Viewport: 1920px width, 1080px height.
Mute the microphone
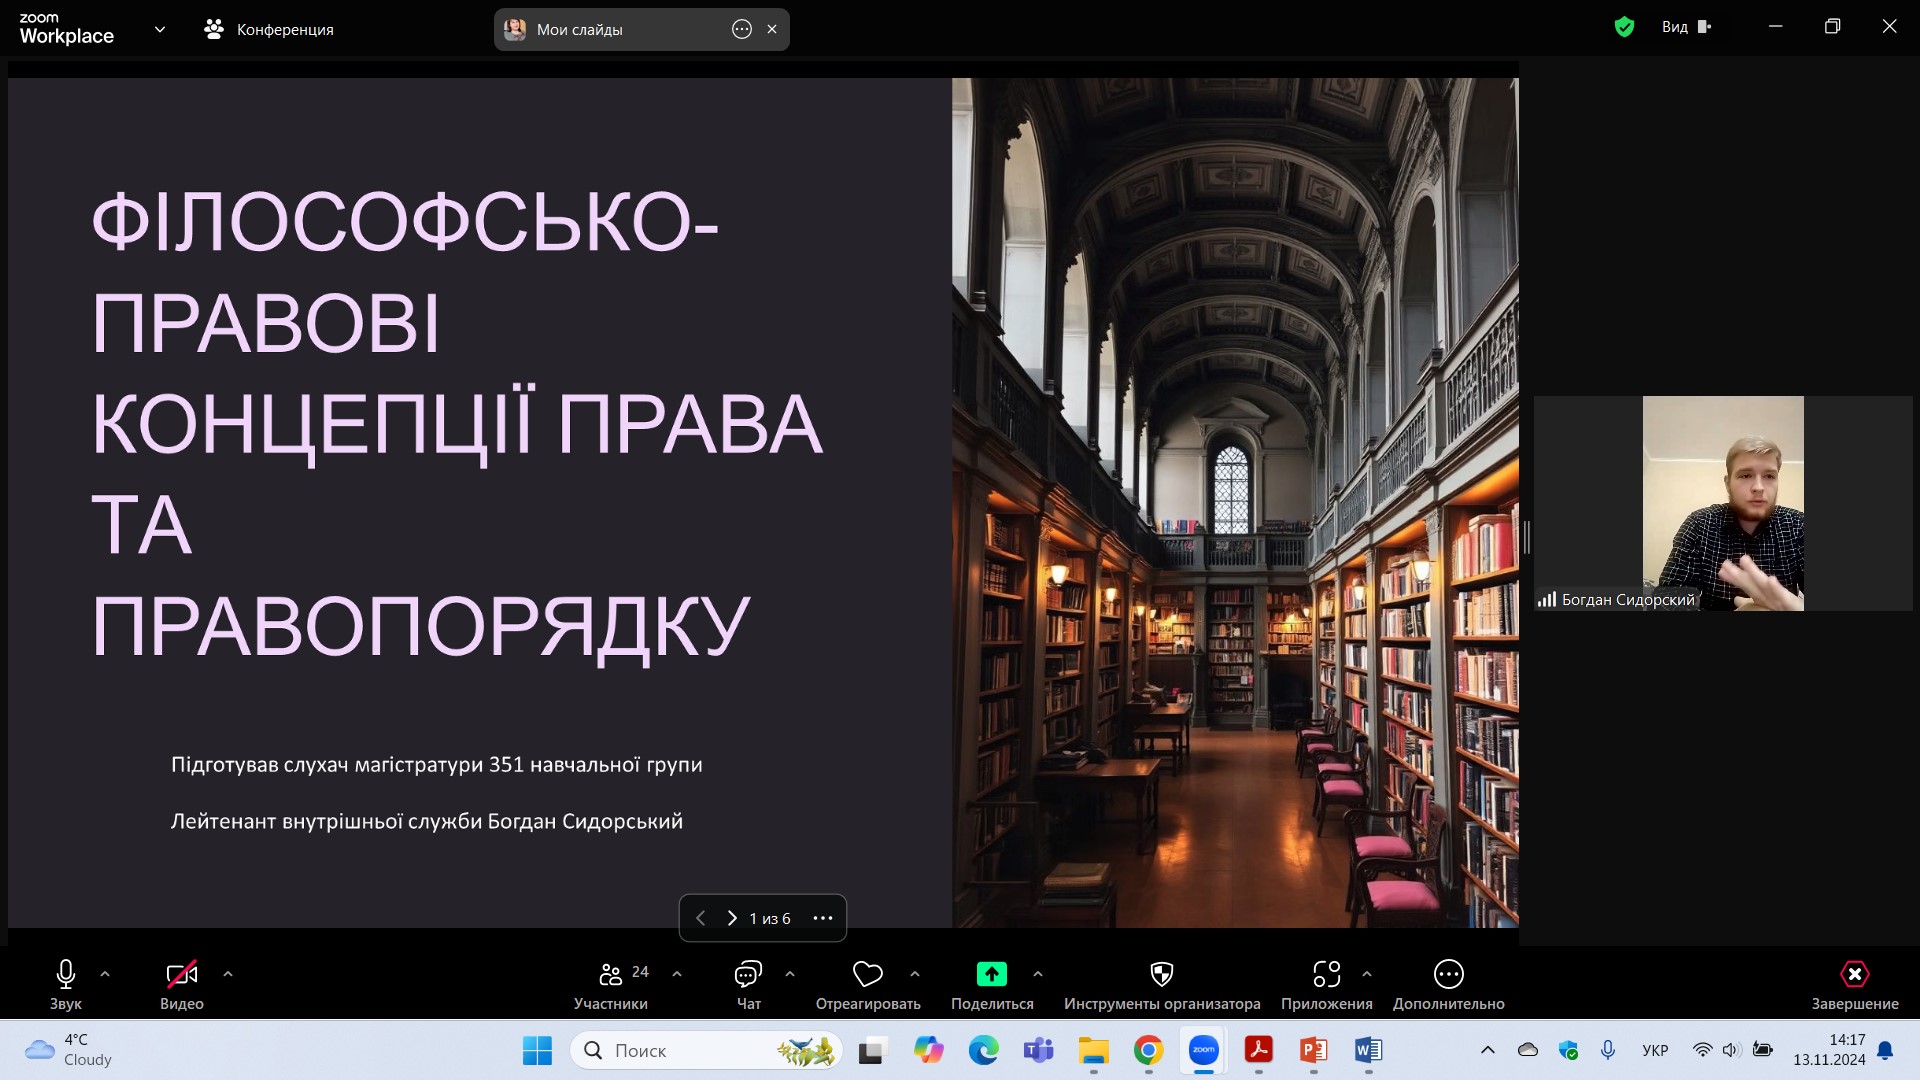pyautogui.click(x=66, y=974)
